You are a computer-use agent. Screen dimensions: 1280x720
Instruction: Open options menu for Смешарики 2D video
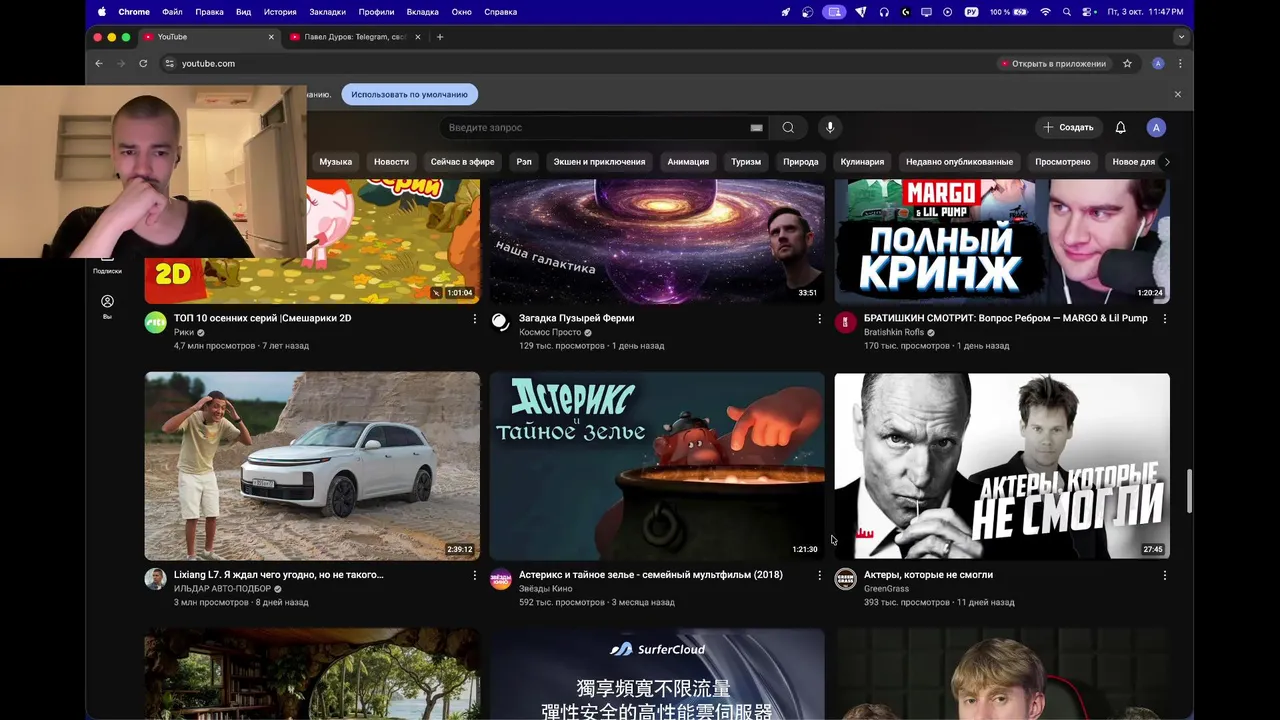click(x=475, y=319)
